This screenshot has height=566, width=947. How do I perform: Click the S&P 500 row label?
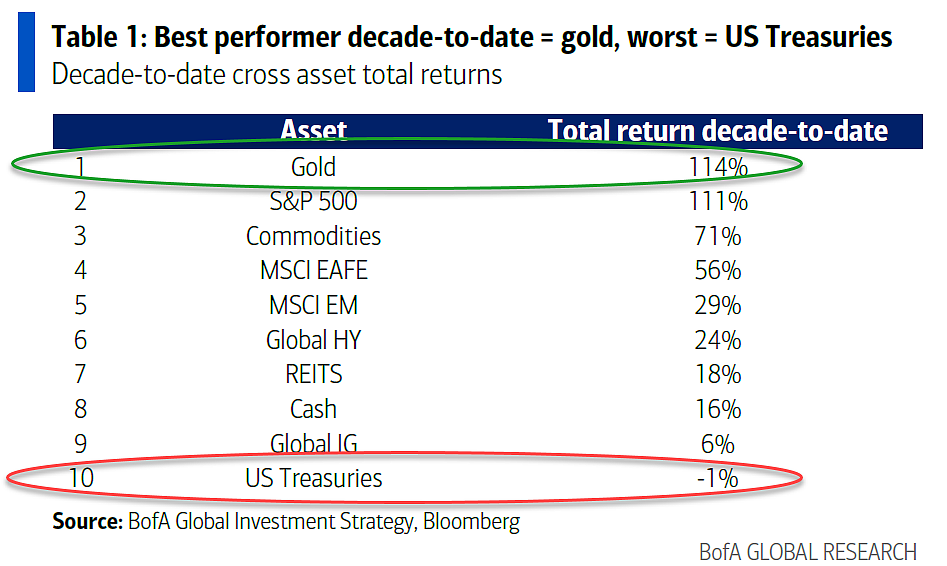pyautogui.click(x=313, y=201)
